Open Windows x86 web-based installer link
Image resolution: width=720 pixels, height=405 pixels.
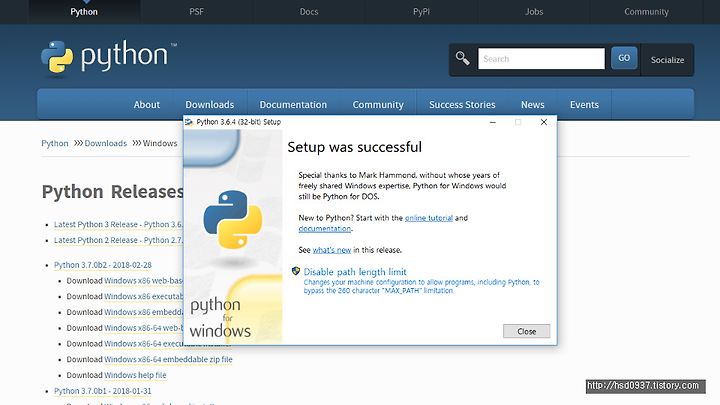[x=143, y=281]
